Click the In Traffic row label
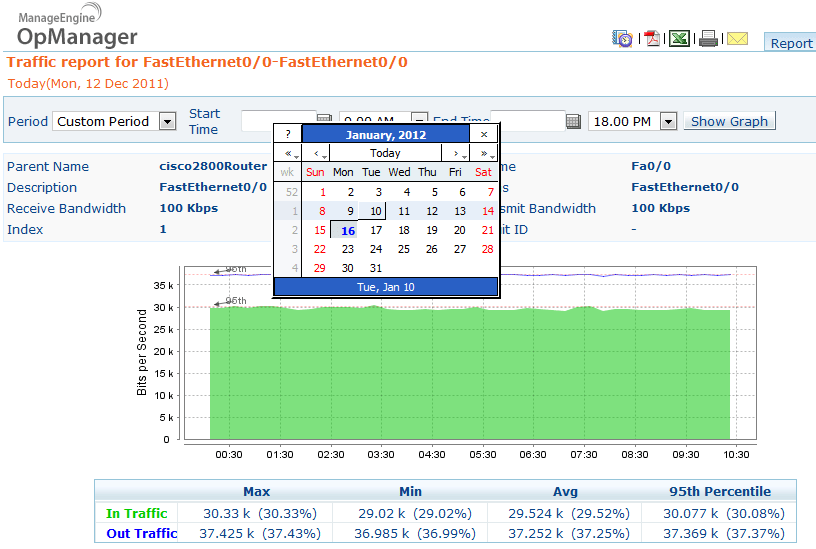This screenshot has width=816, height=549. [x=136, y=513]
